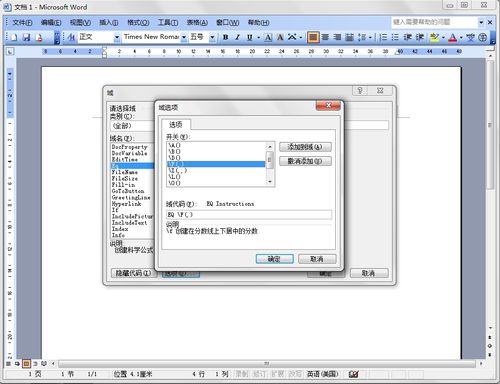The image size is (500, 384).
Task: Apply Numbering list icon
Action: pyautogui.click(x=383, y=37)
